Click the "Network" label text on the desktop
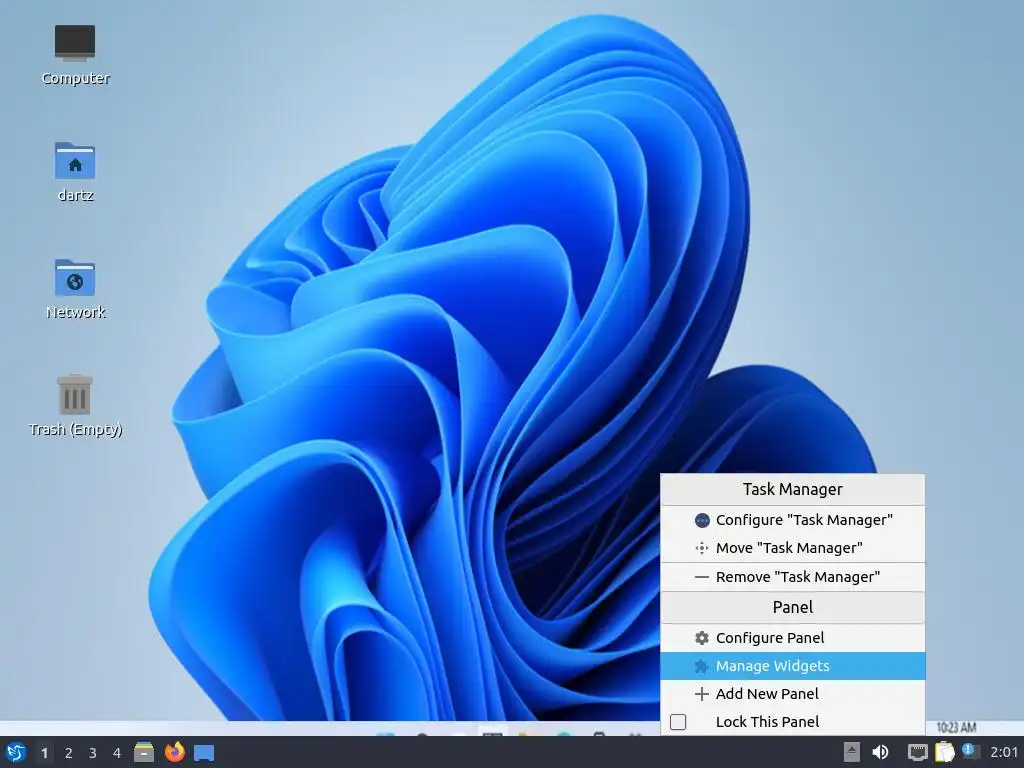This screenshot has height=768, width=1024. [76, 312]
